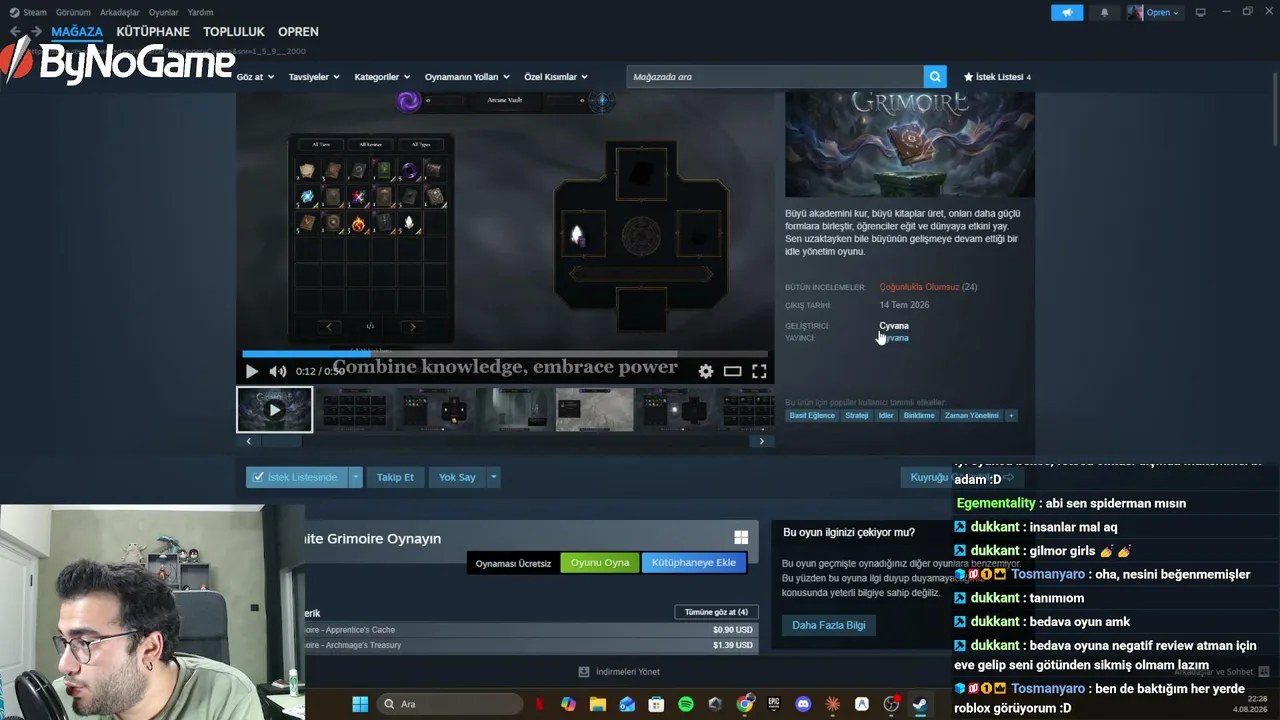Click the Tümüne göz at (4) button

pyautogui.click(x=716, y=612)
